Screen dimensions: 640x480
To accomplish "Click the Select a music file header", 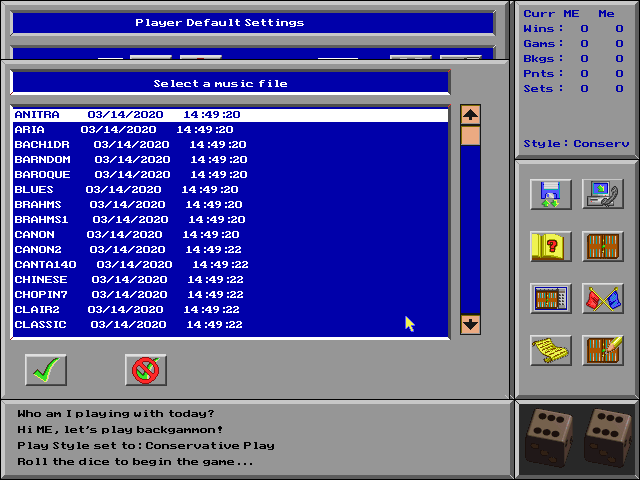I will click(x=231, y=83).
